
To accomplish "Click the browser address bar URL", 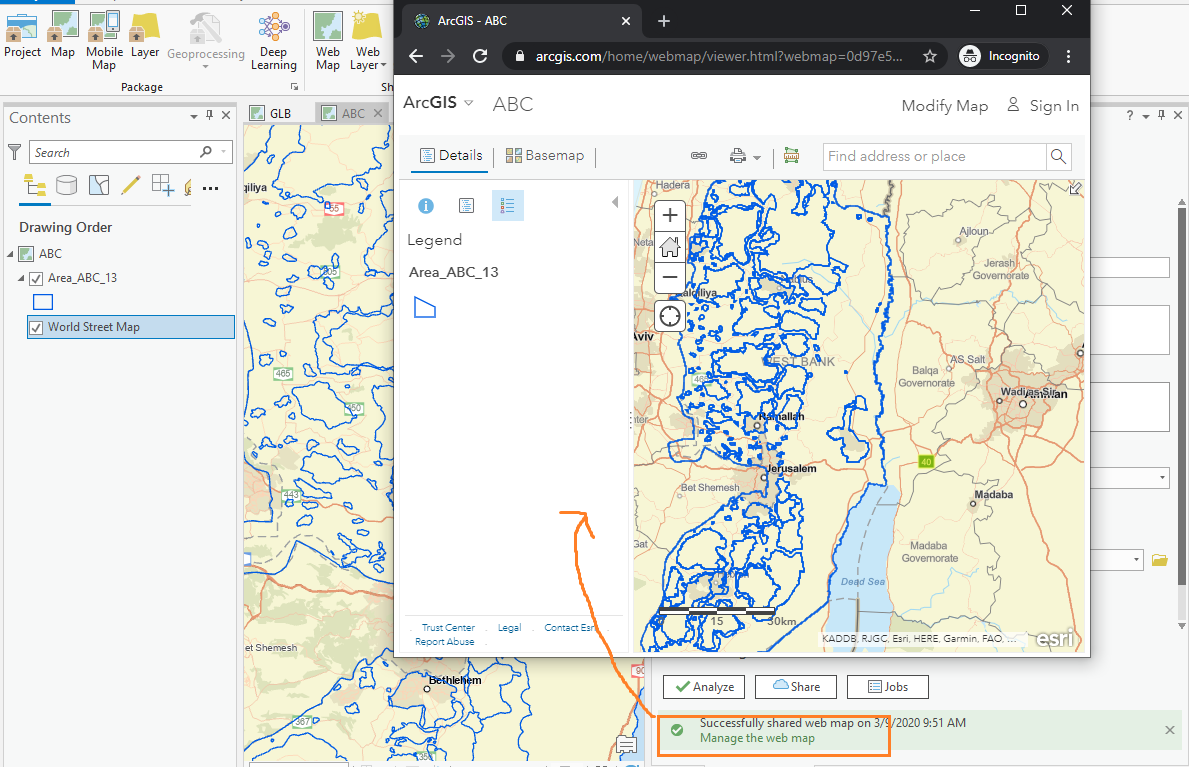I will [x=719, y=56].
